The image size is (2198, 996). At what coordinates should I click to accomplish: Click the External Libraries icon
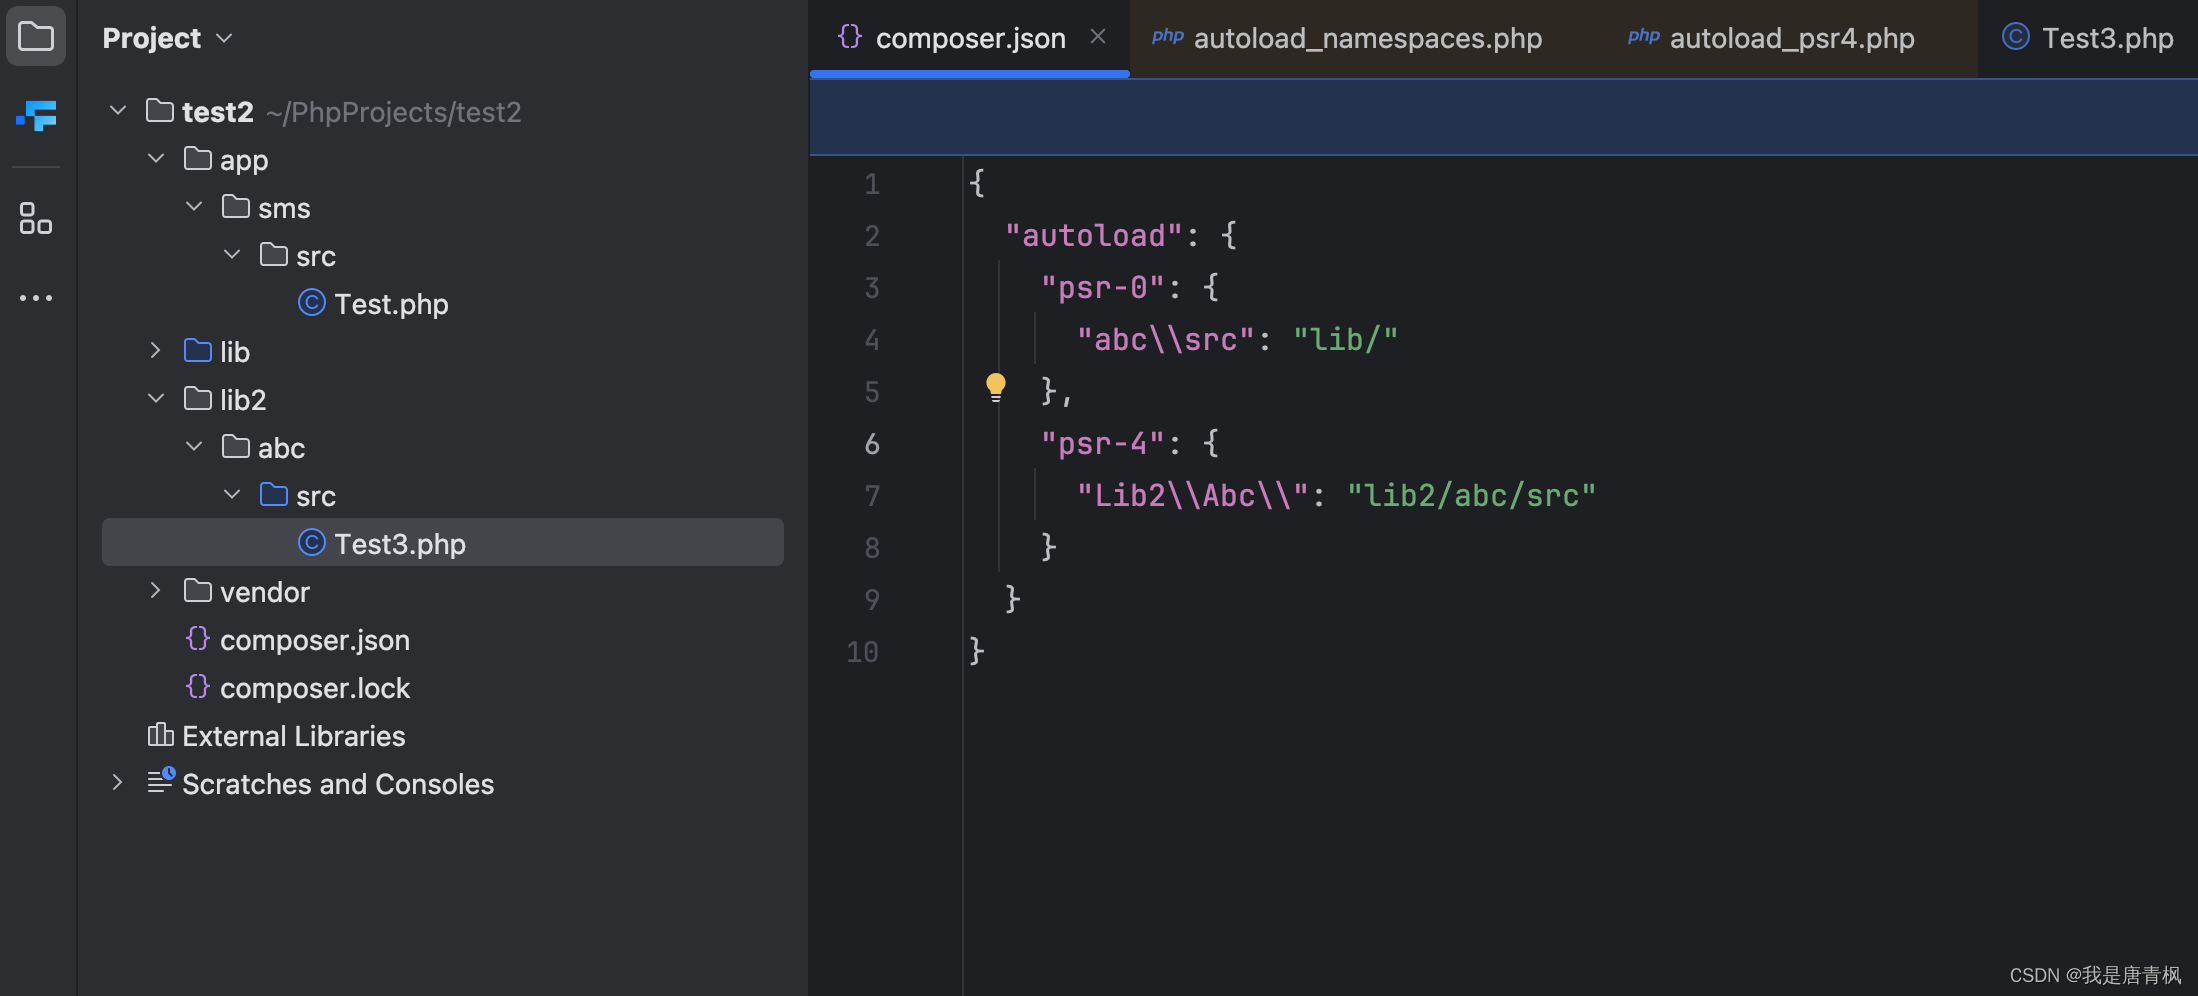(160, 735)
